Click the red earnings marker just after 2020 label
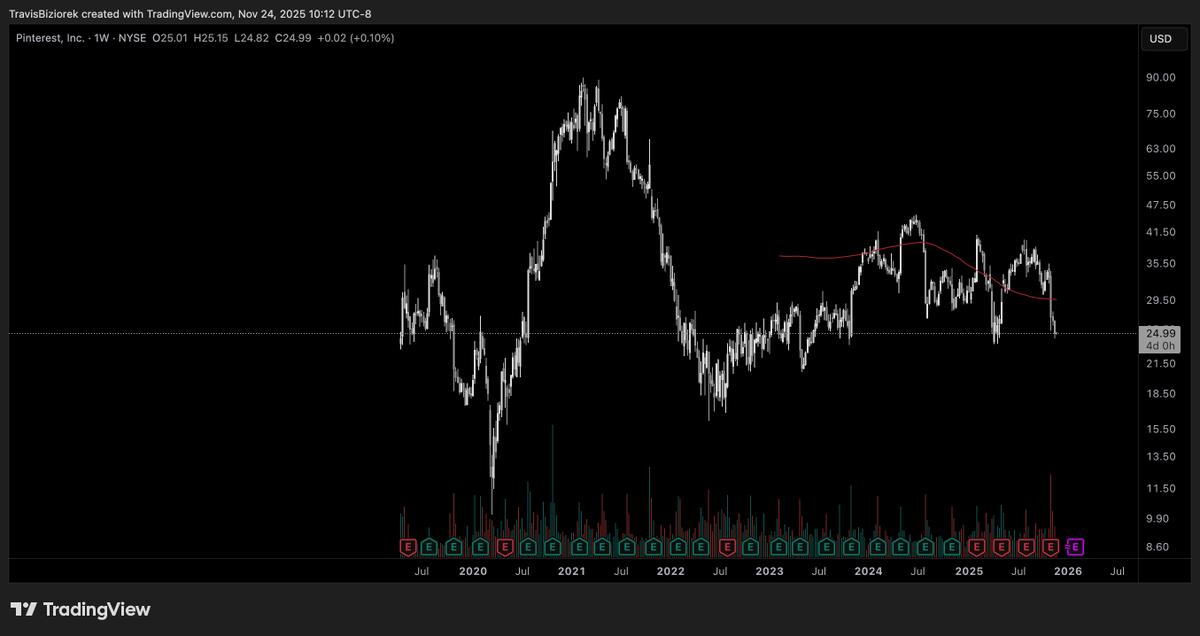The width and height of the screenshot is (1200, 636). click(505, 547)
